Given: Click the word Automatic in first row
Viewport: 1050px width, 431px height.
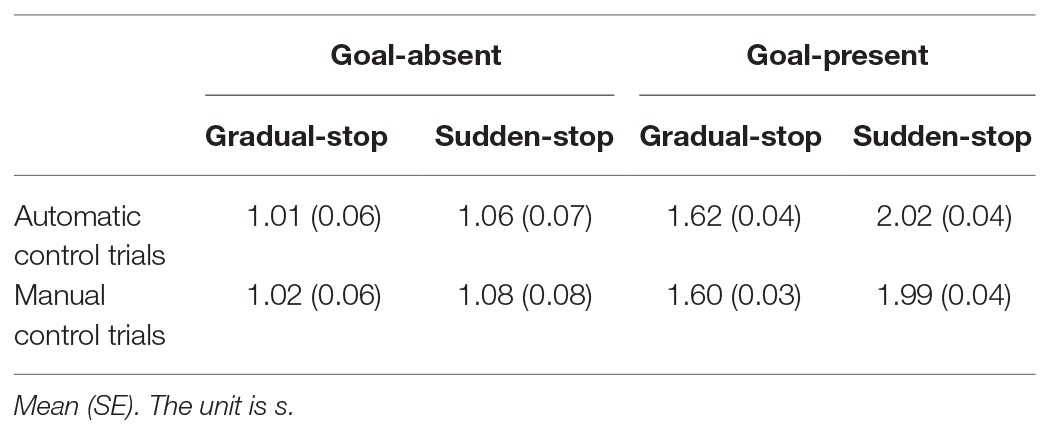Looking at the screenshot, I should tap(78, 216).
